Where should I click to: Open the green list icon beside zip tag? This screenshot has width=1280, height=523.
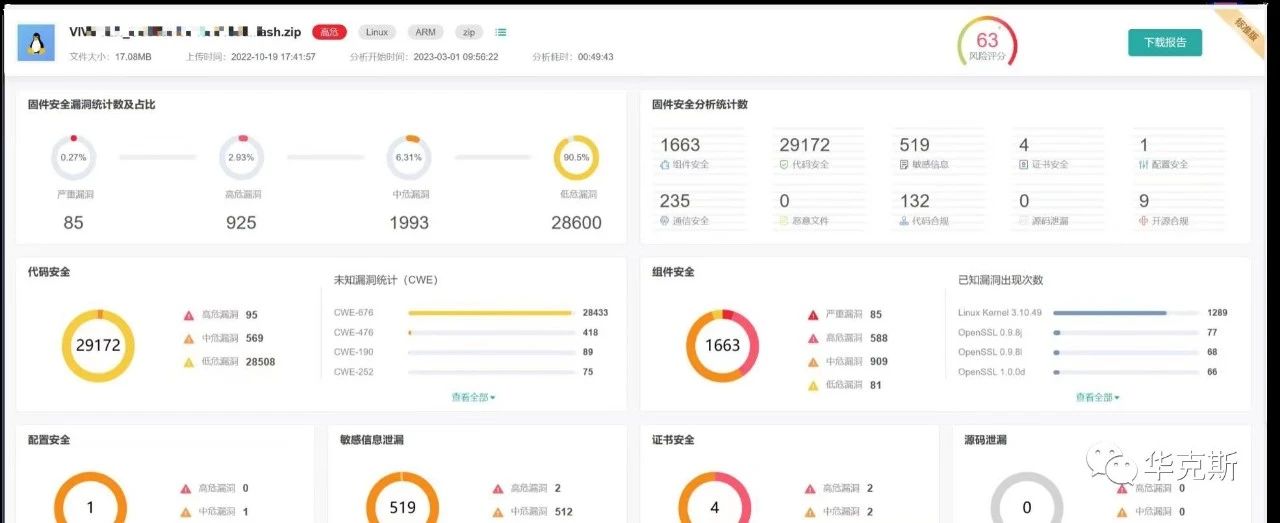[x=501, y=32]
